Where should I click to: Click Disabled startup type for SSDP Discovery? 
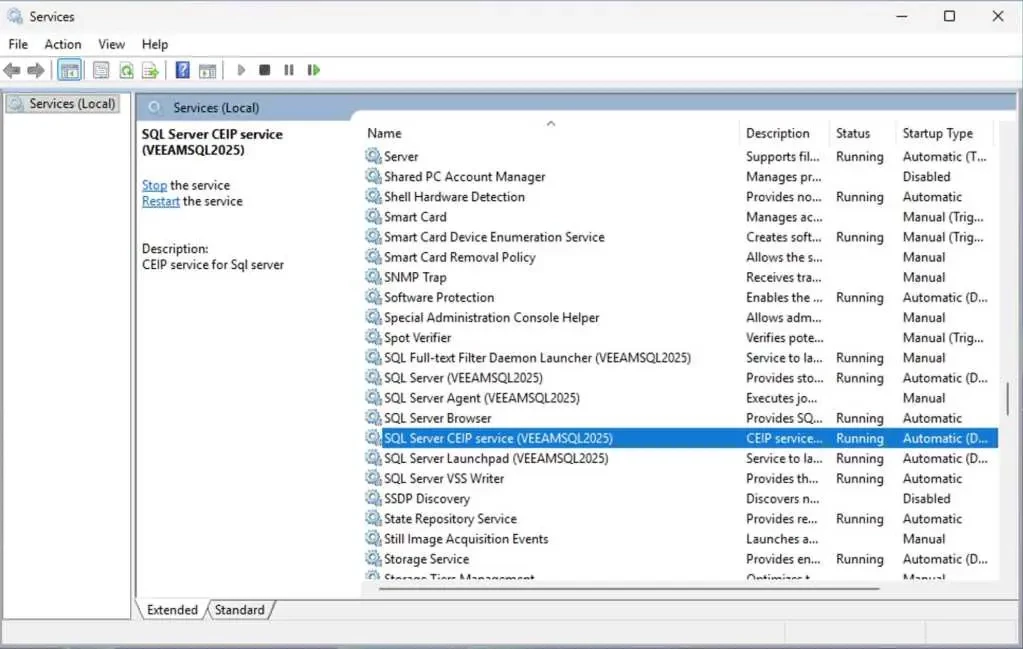pos(926,498)
